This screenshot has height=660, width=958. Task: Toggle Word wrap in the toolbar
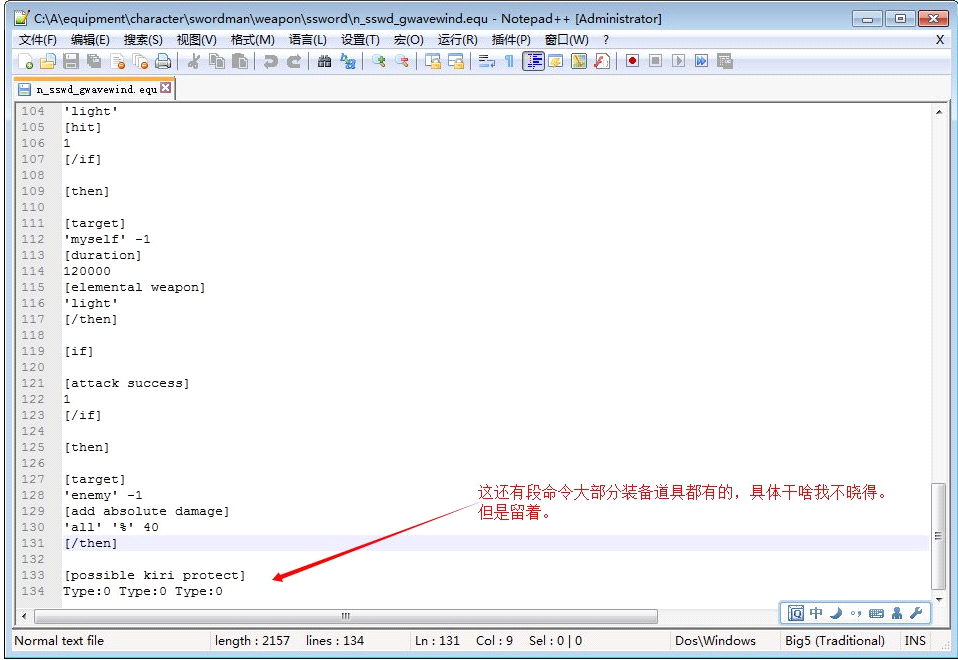pyautogui.click(x=487, y=62)
